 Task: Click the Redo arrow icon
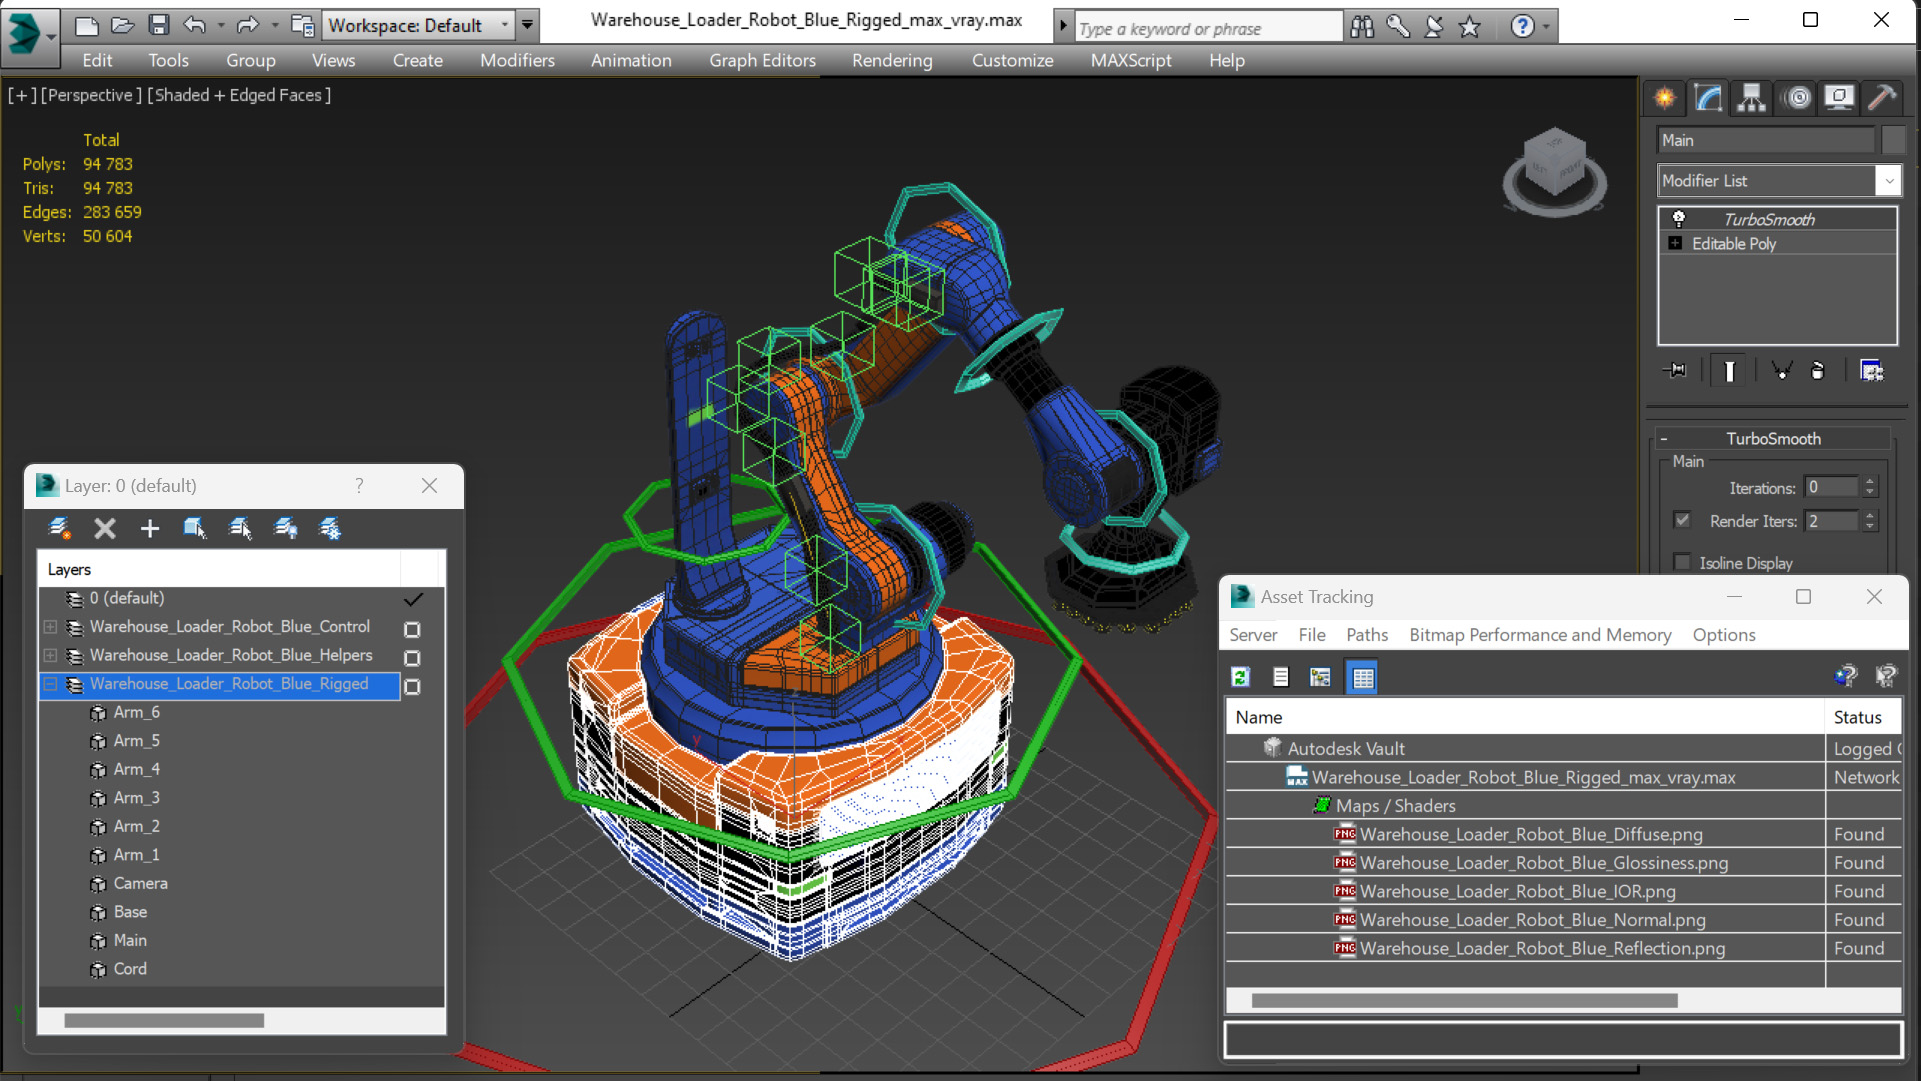[x=247, y=25]
